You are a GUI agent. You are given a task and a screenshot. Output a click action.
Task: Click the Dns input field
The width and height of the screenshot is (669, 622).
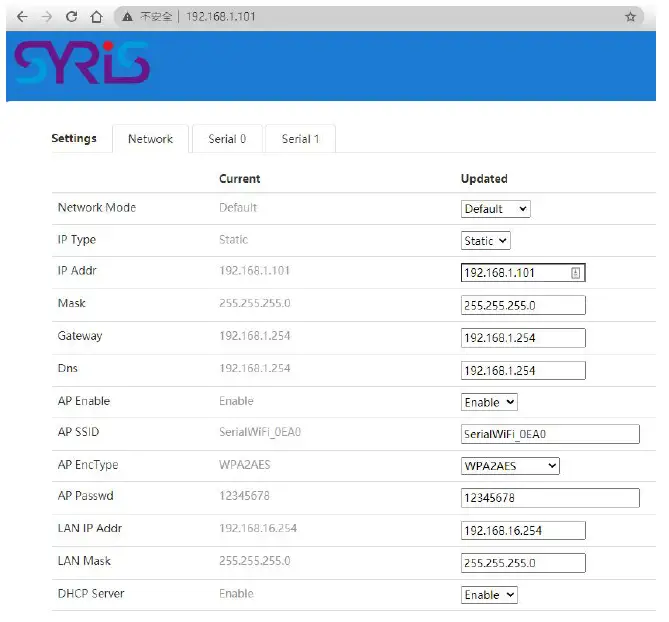pyautogui.click(x=523, y=370)
